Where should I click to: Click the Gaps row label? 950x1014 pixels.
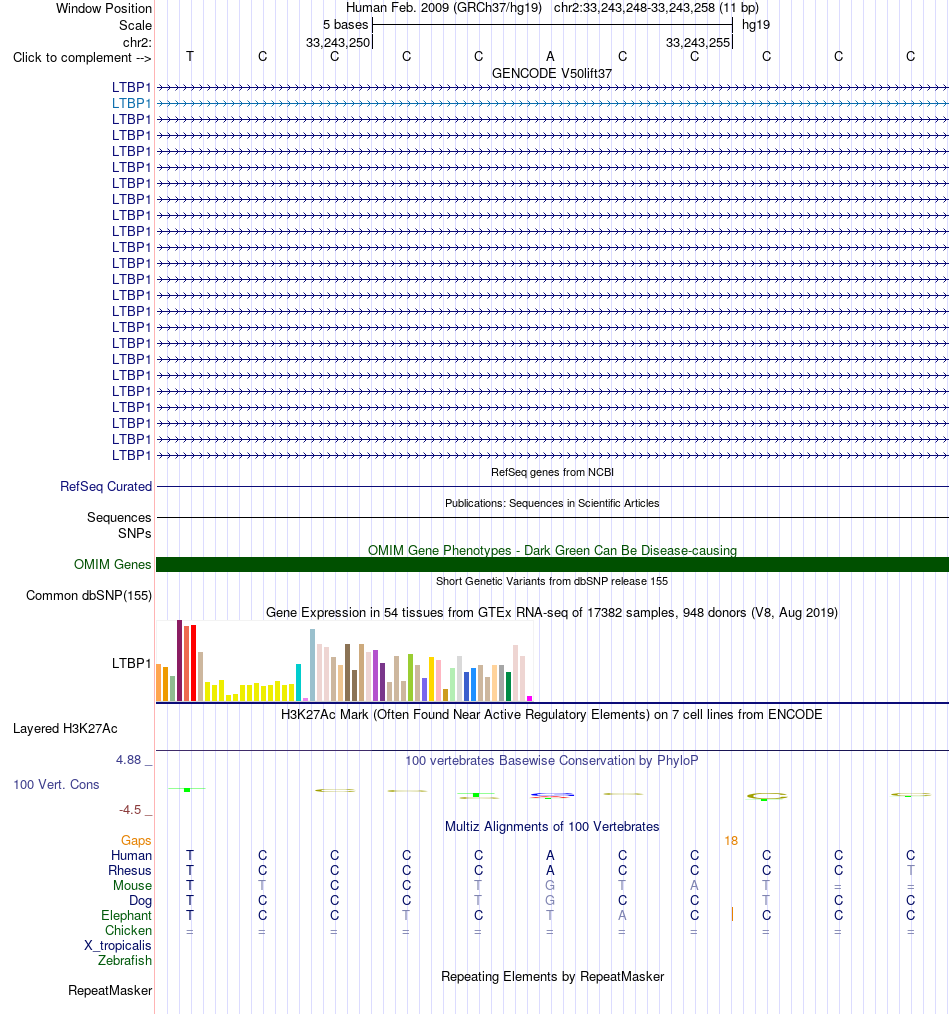coord(136,841)
